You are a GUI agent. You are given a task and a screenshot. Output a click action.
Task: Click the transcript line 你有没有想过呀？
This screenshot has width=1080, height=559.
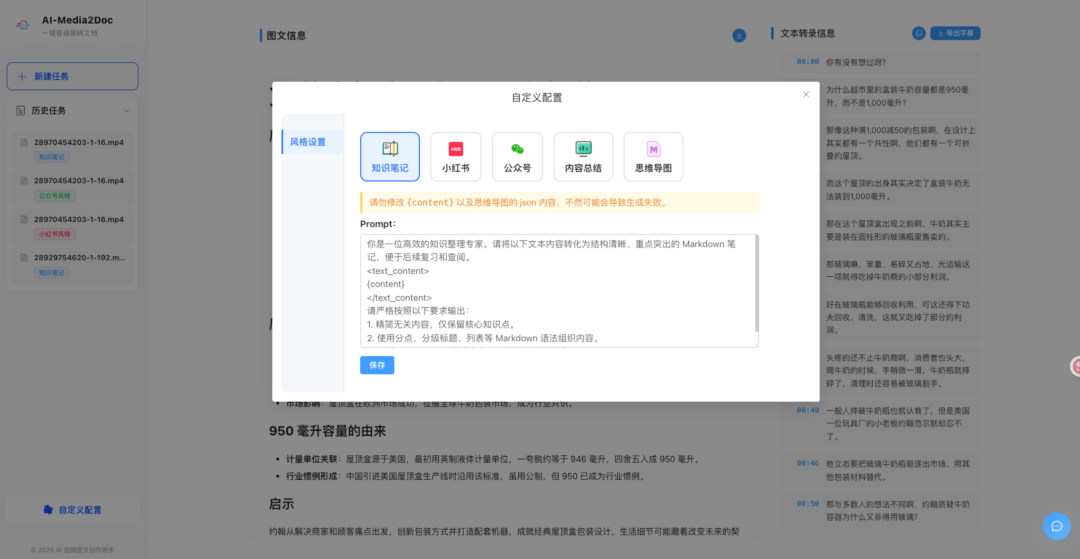tap(856, 62)
